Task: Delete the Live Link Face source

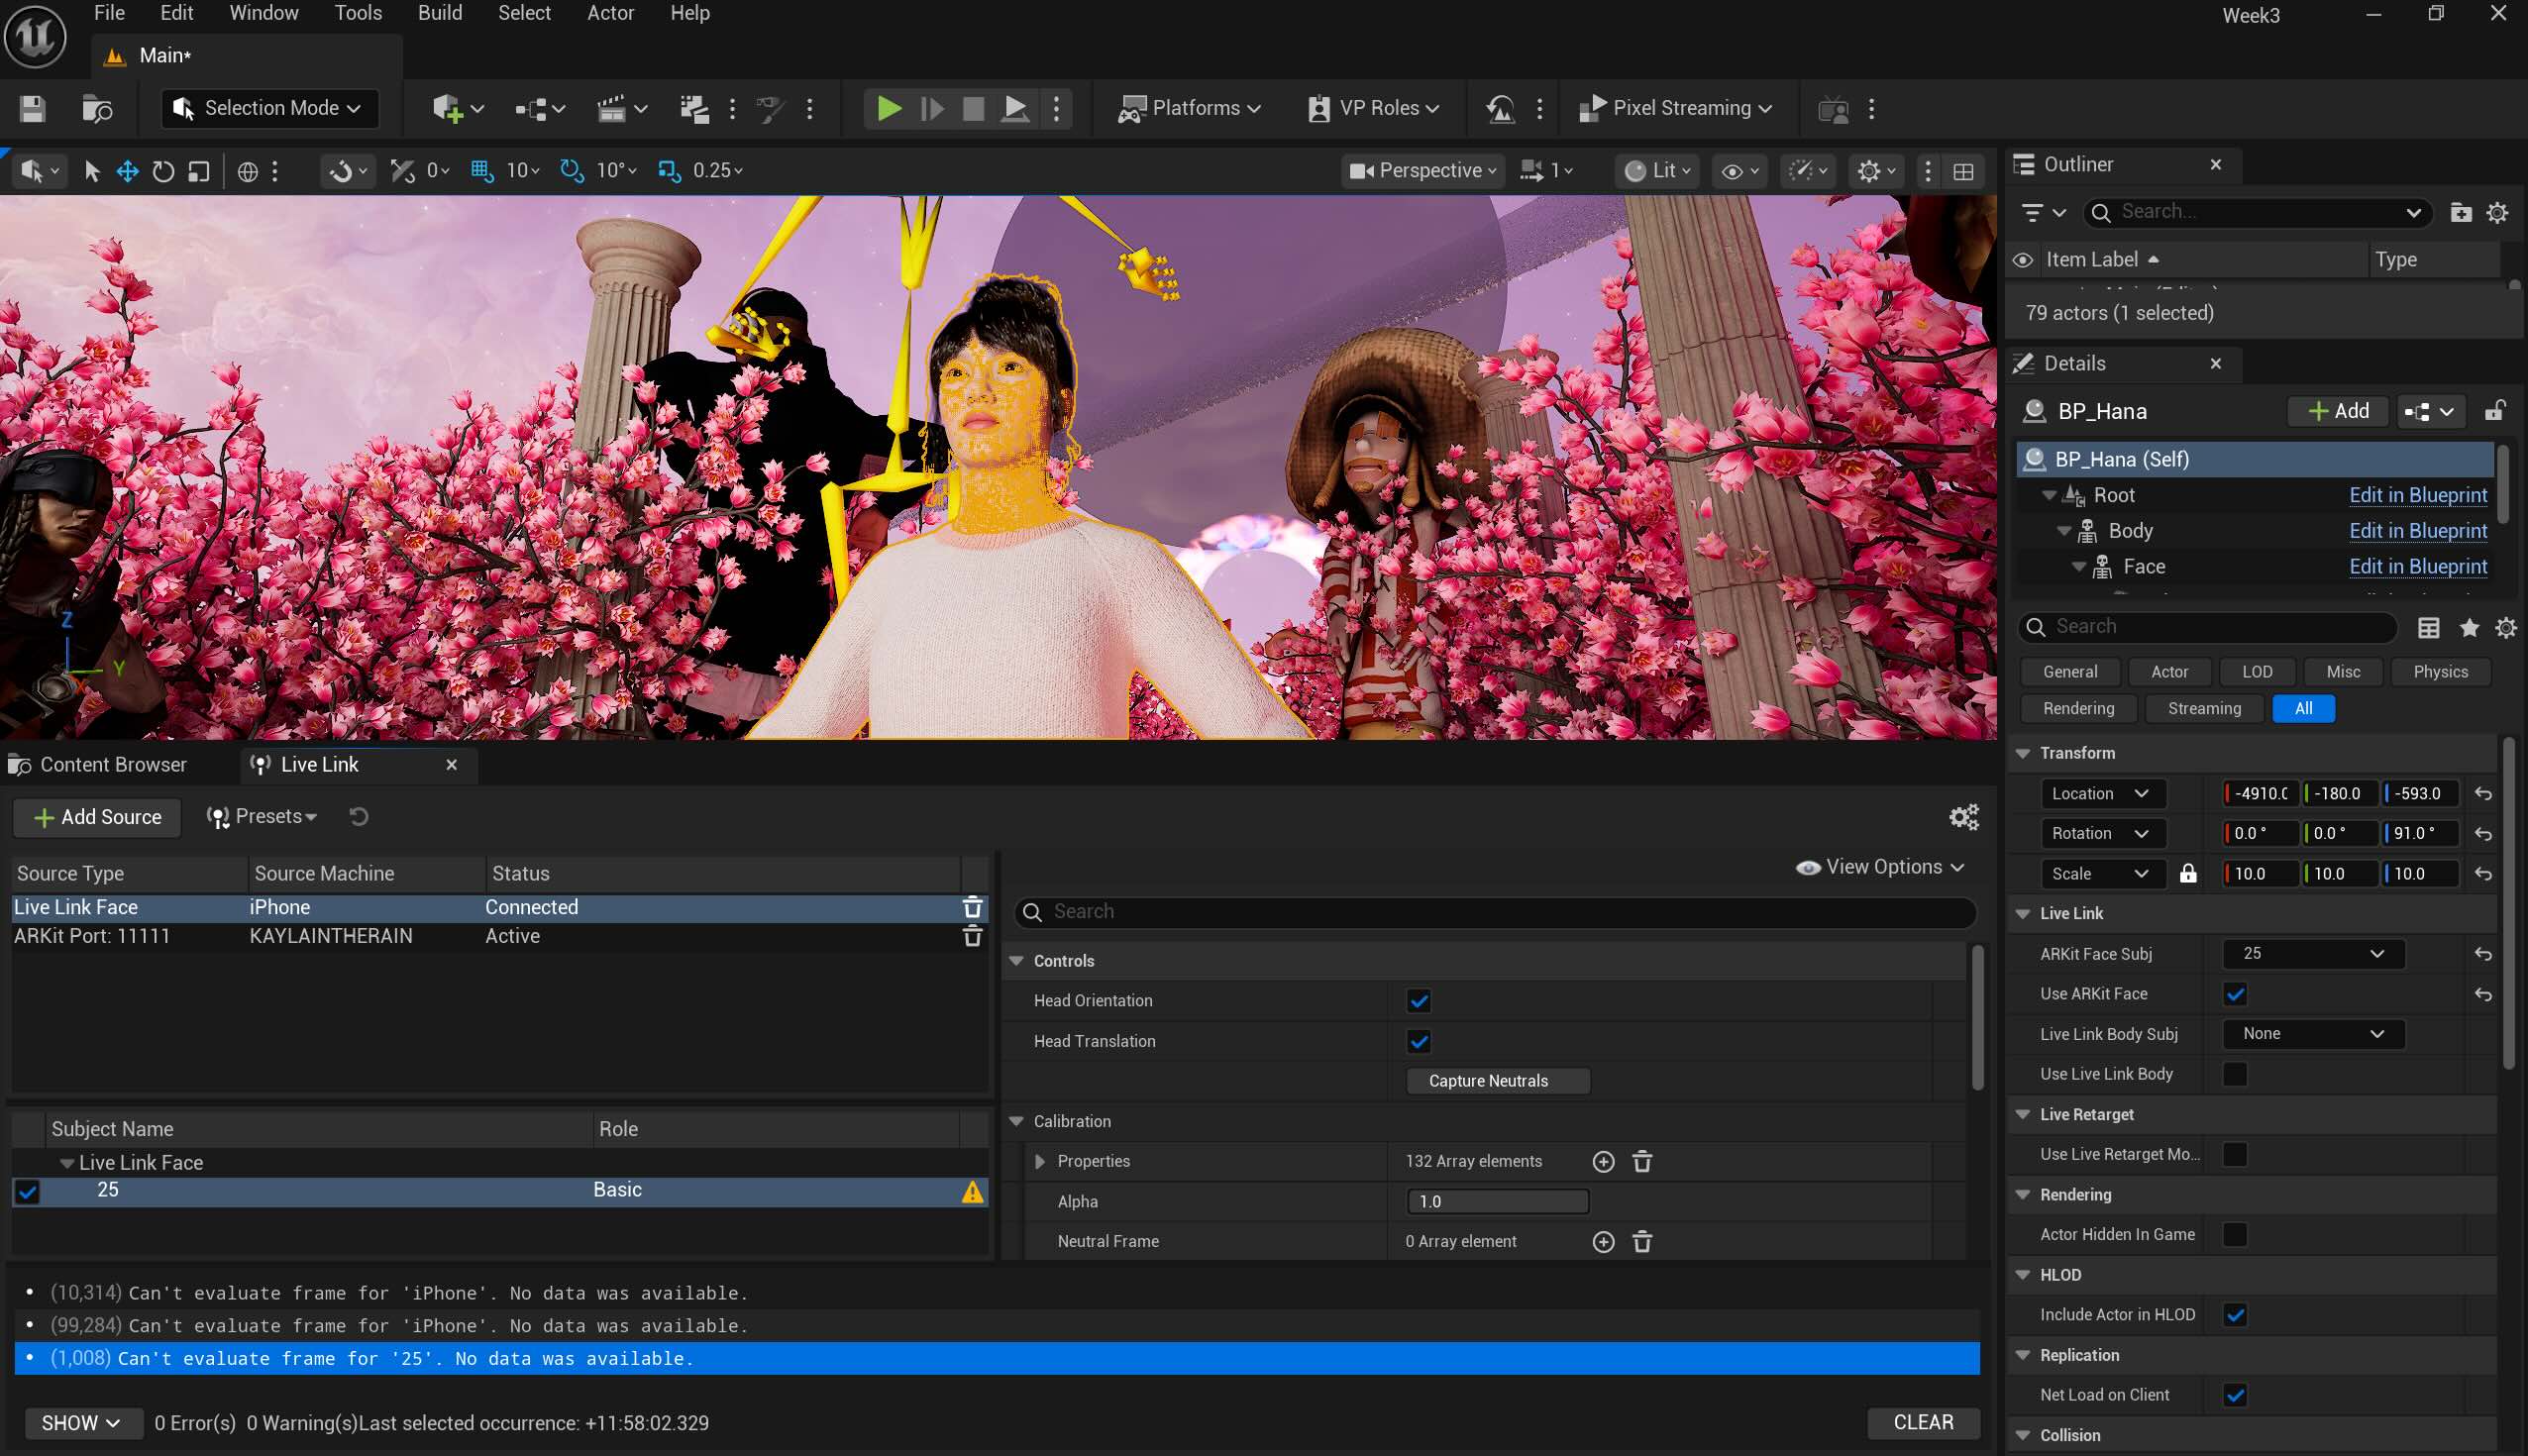Action: pos(972,907)
